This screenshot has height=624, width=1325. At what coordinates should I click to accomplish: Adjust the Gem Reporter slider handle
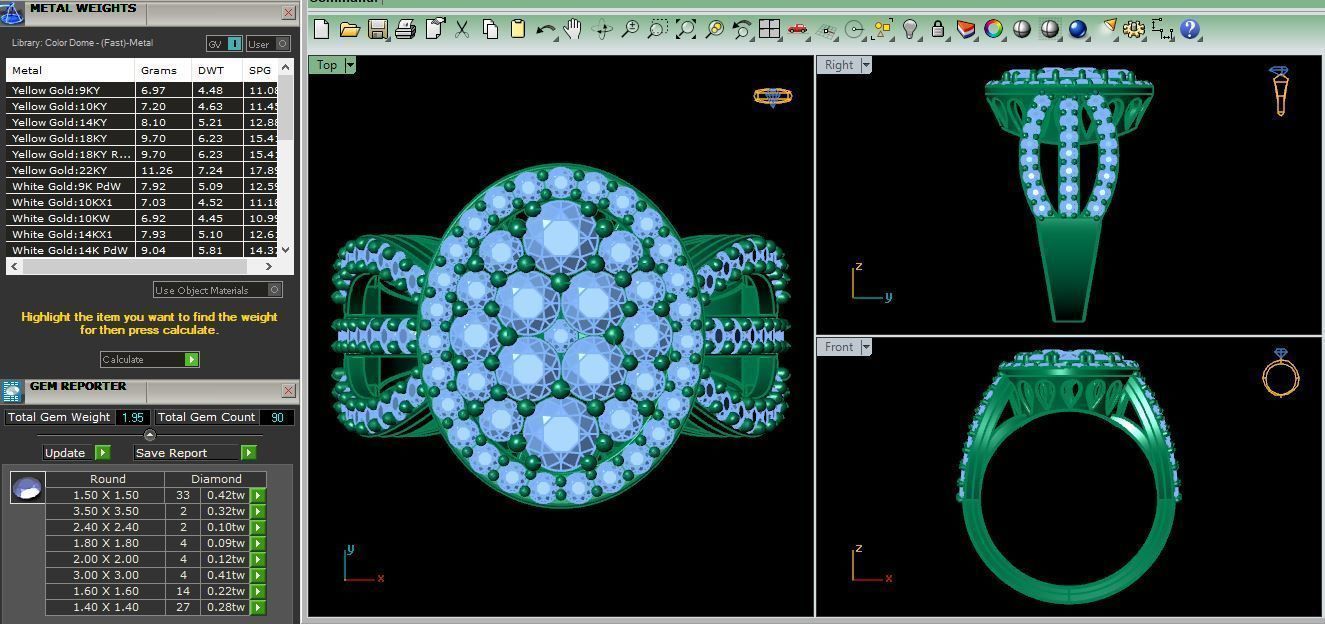click(150, 435)
